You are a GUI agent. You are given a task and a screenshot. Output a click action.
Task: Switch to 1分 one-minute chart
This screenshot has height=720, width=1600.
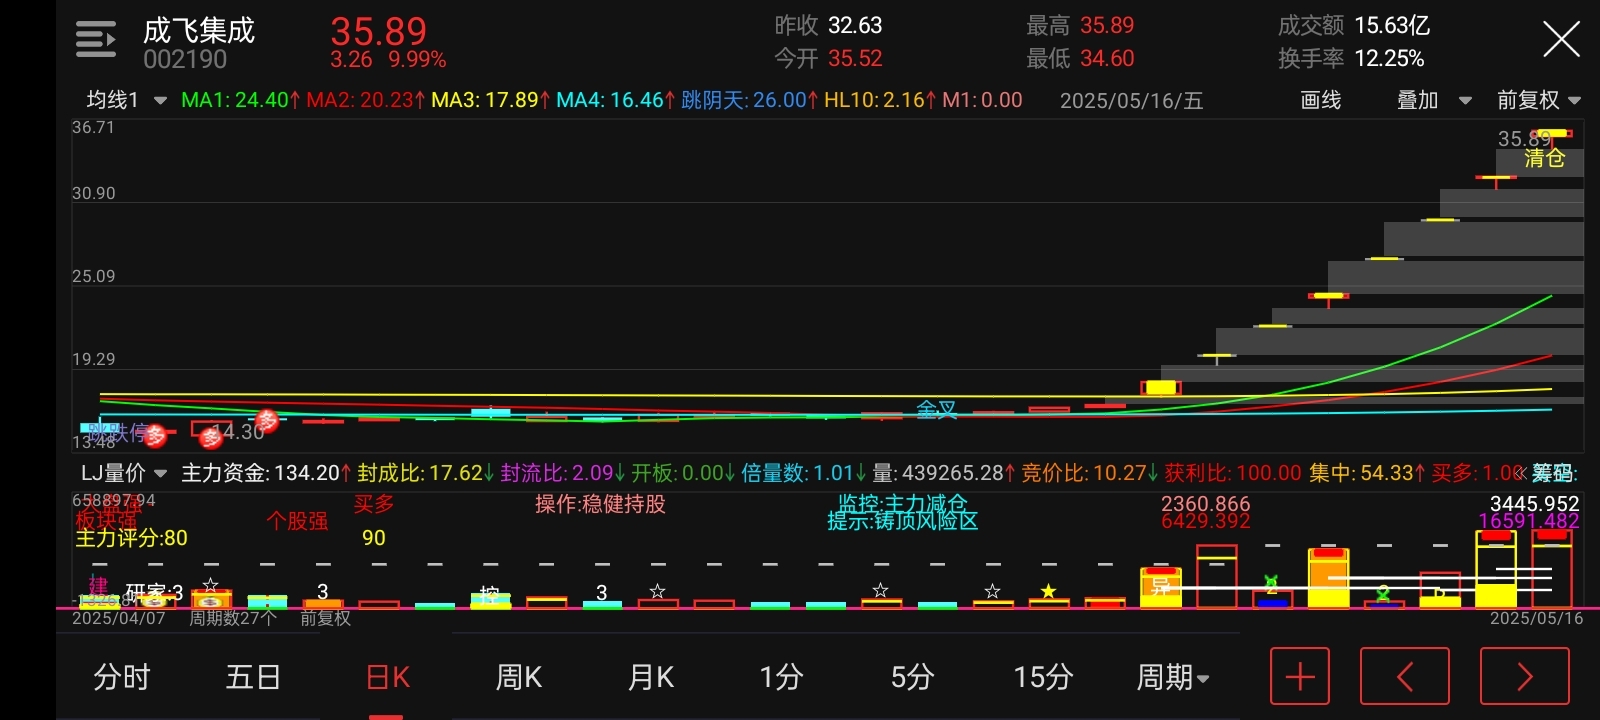coord(782,678)
